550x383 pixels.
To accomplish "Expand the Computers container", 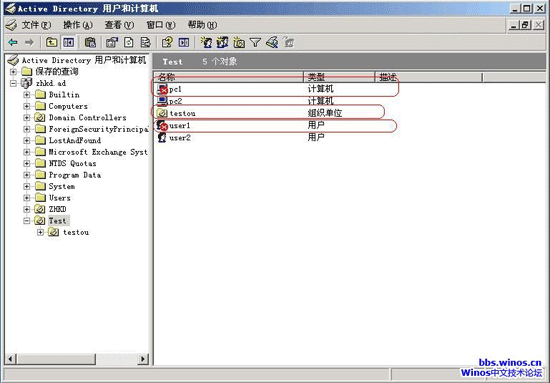I will 27,106.
